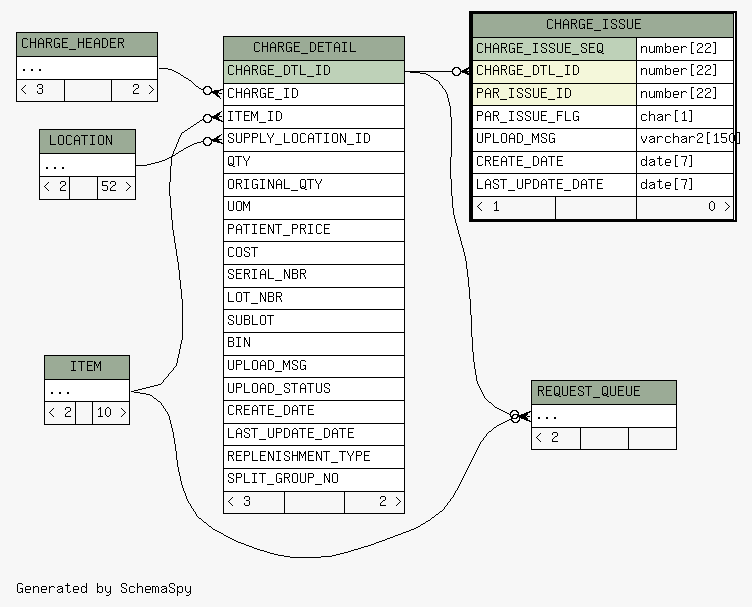Click the ORIGINAL_QTY column
The image size is (752, 607).
(314, 185)
